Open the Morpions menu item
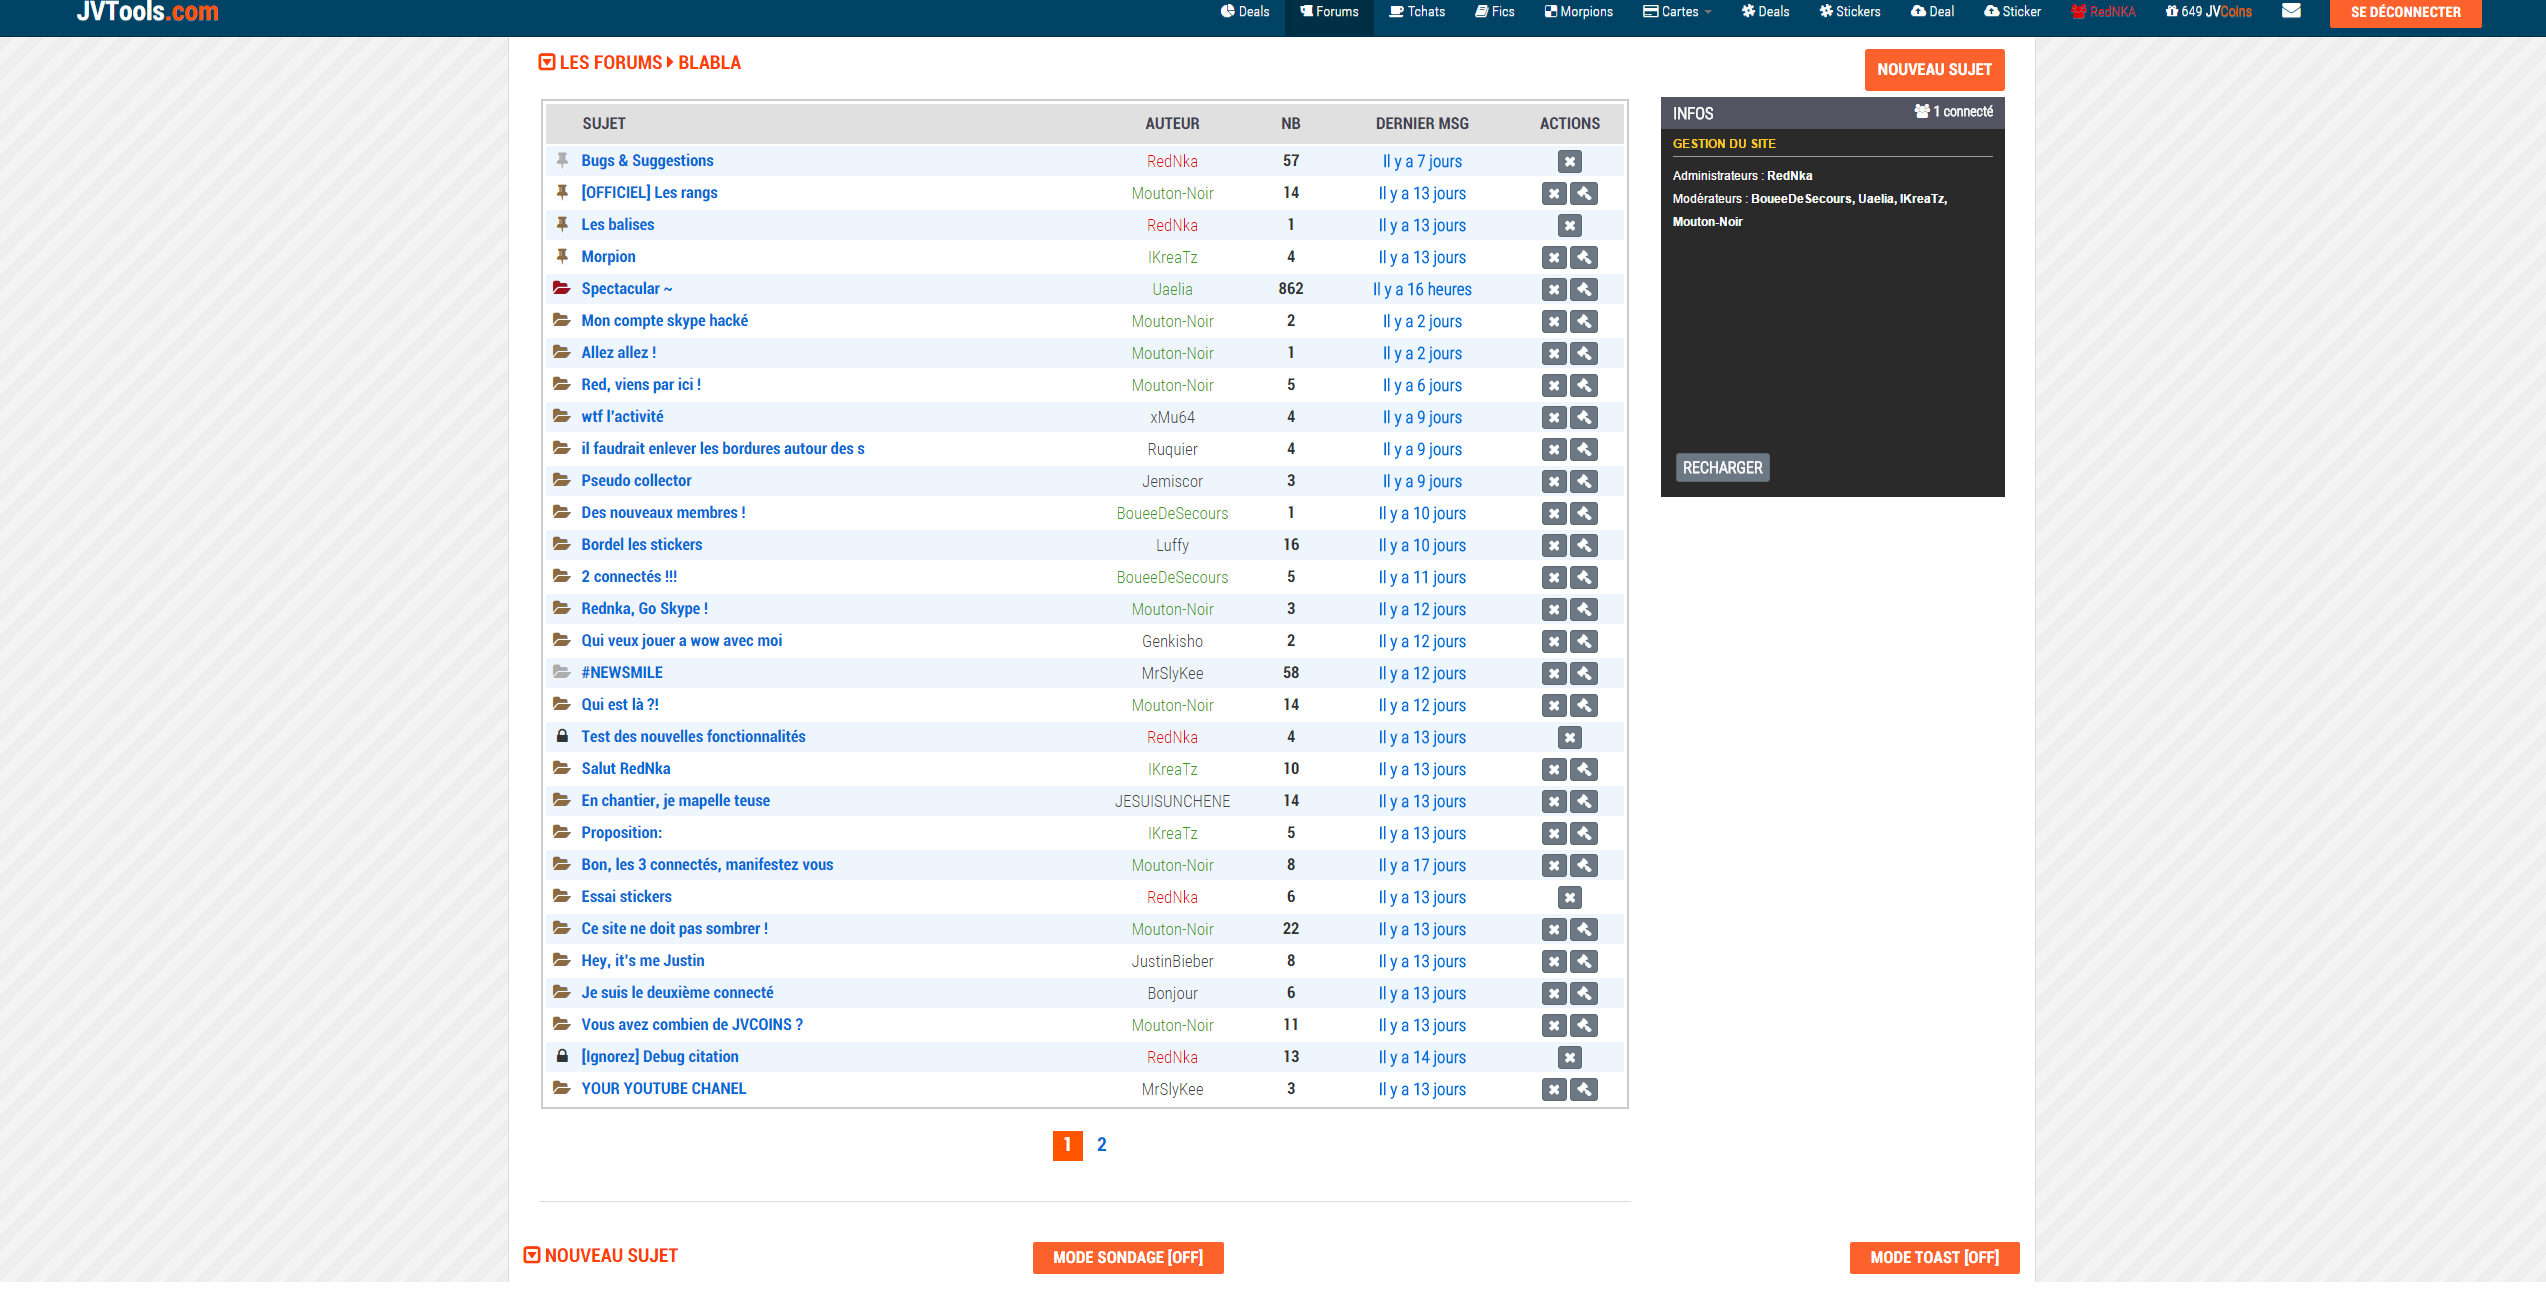Image resolution: width=2546 pixels, height=1294 pixels. click(x=1578, y=12)
